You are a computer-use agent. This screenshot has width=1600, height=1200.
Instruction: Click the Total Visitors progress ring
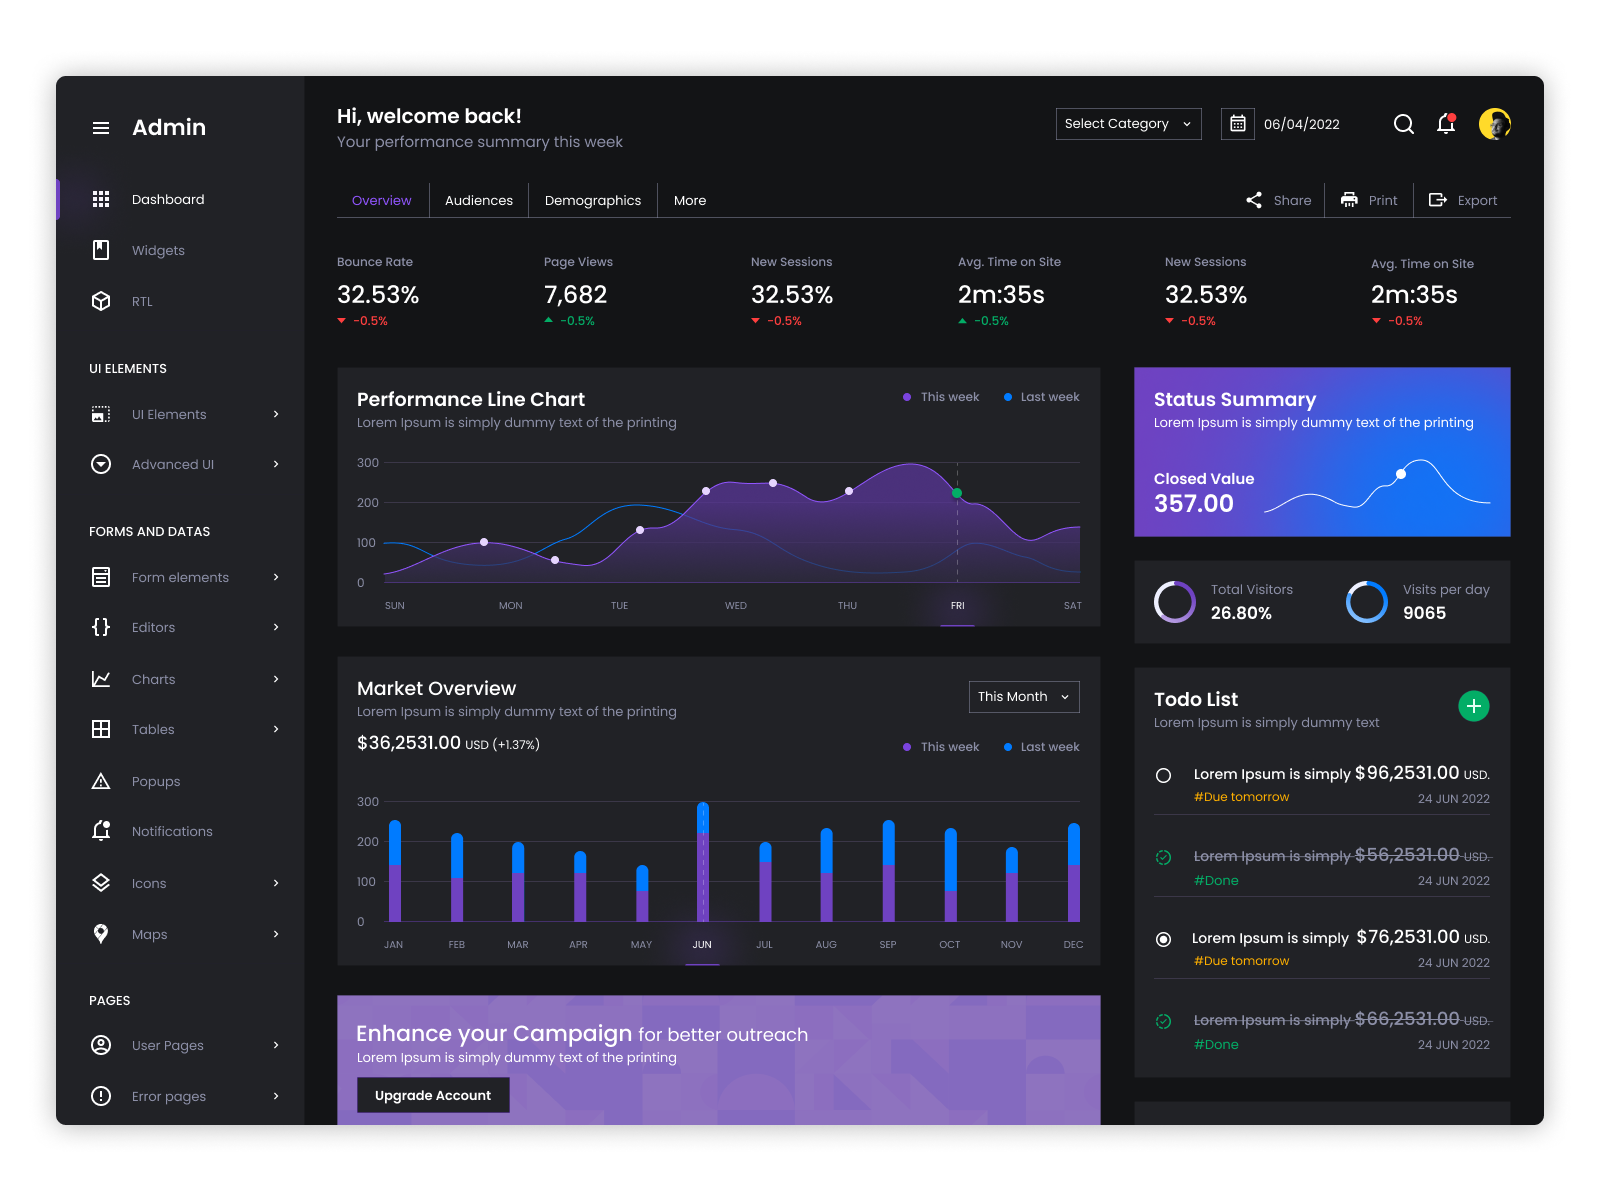click(1174, 601)
